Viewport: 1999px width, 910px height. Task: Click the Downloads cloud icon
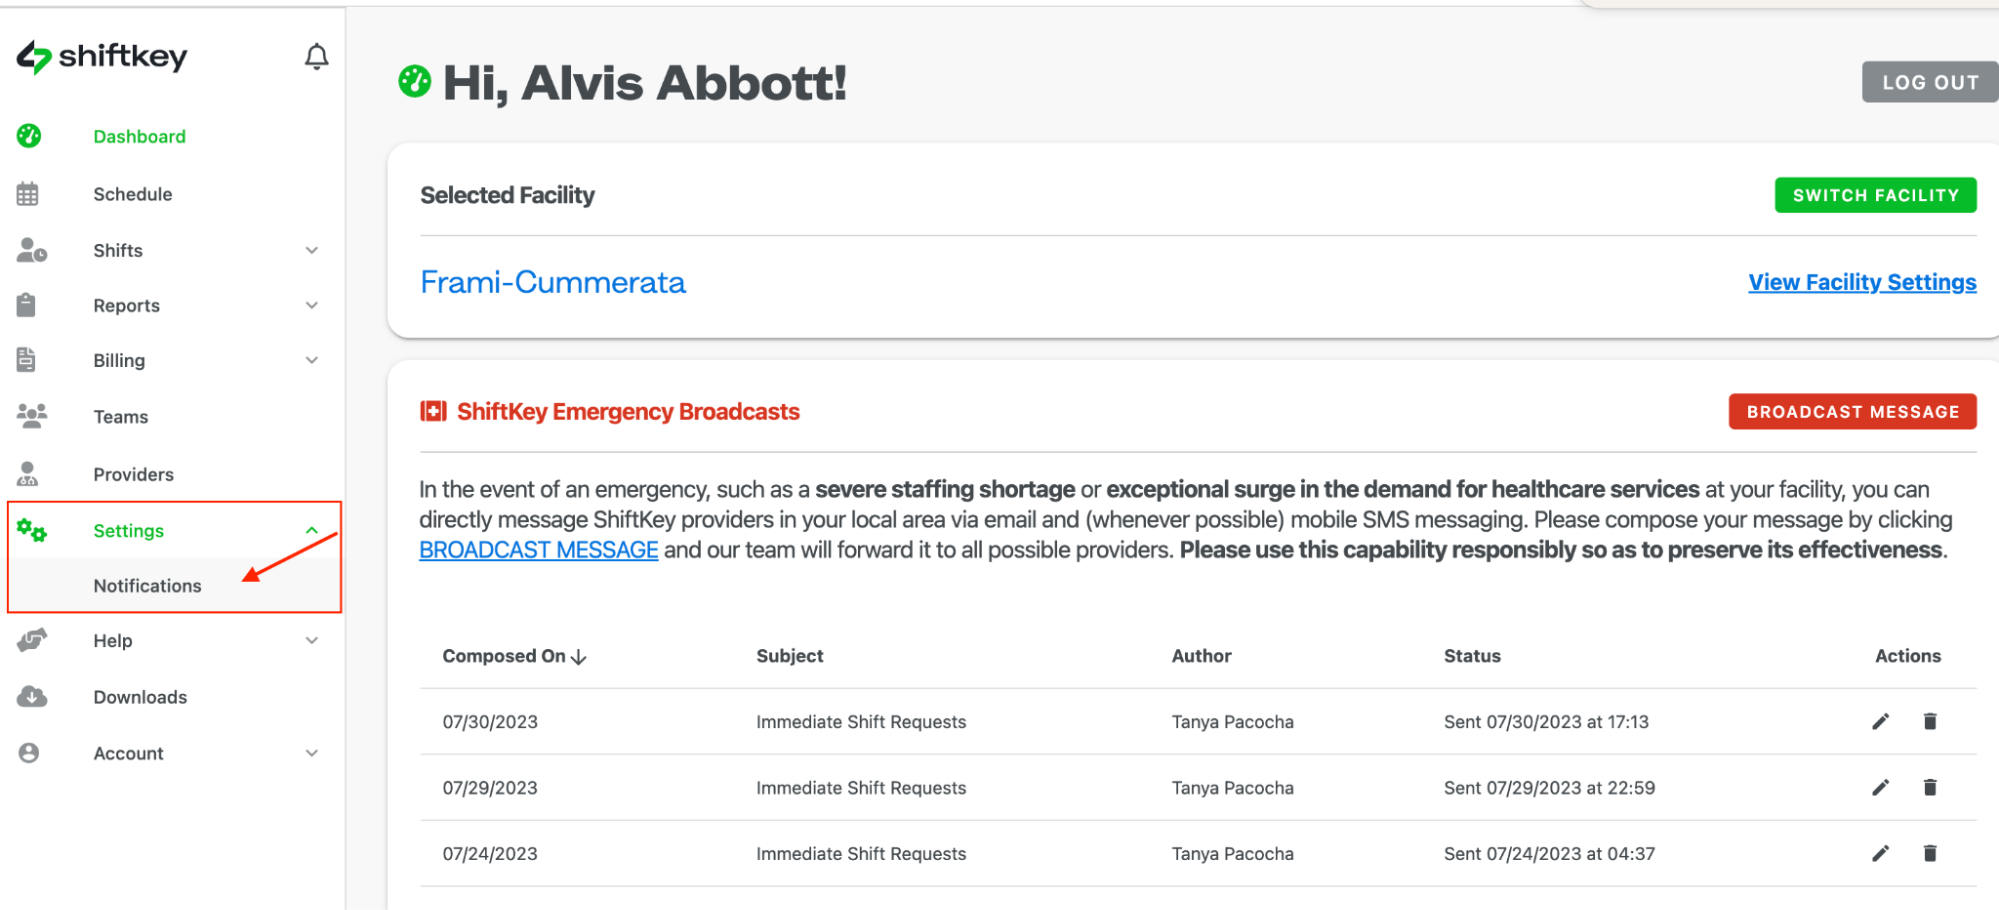[32, 697]
